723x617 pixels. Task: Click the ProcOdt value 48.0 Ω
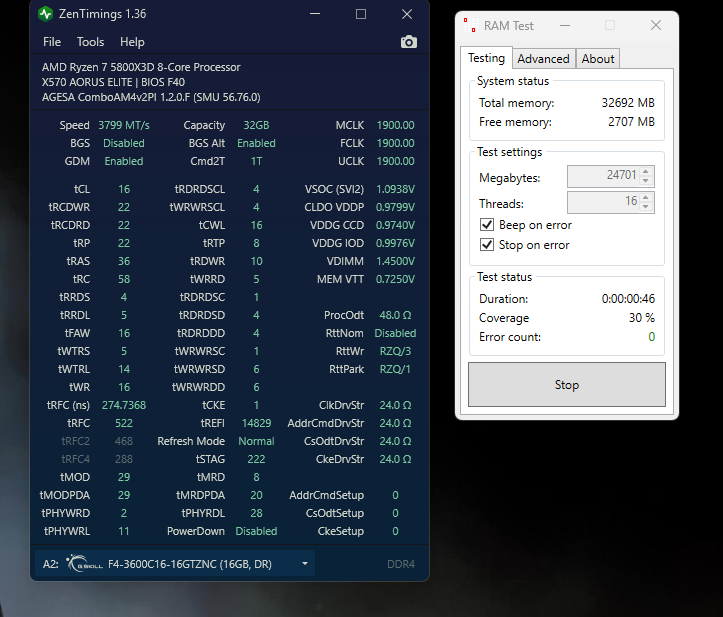395,315
